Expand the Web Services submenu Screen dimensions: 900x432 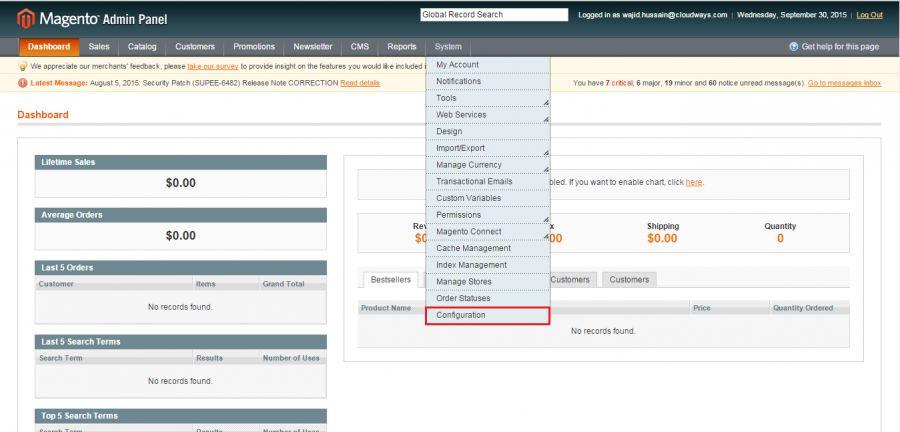[x=488, y=115]
